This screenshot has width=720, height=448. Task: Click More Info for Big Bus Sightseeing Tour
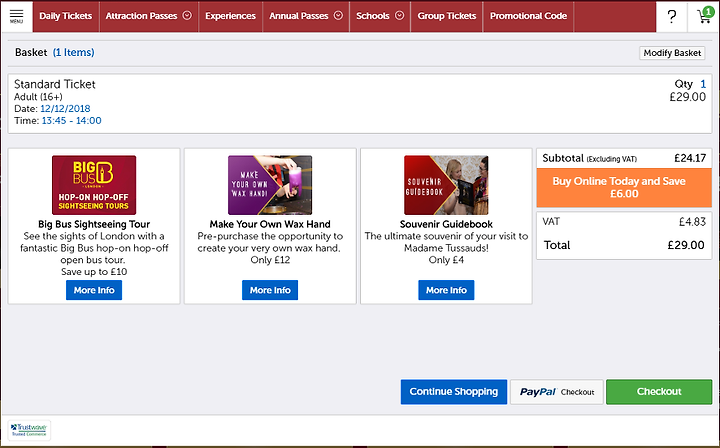click(x=94, y=290)
